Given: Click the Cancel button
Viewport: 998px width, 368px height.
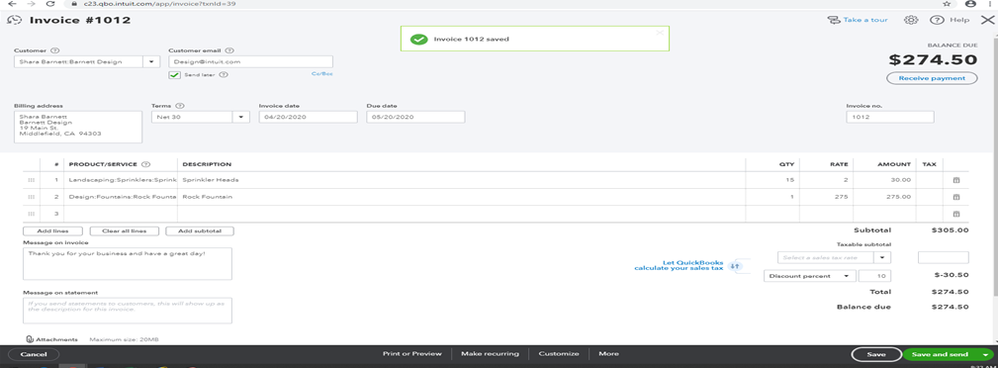Looking at the screenshot, I should (x=33, y=354).
